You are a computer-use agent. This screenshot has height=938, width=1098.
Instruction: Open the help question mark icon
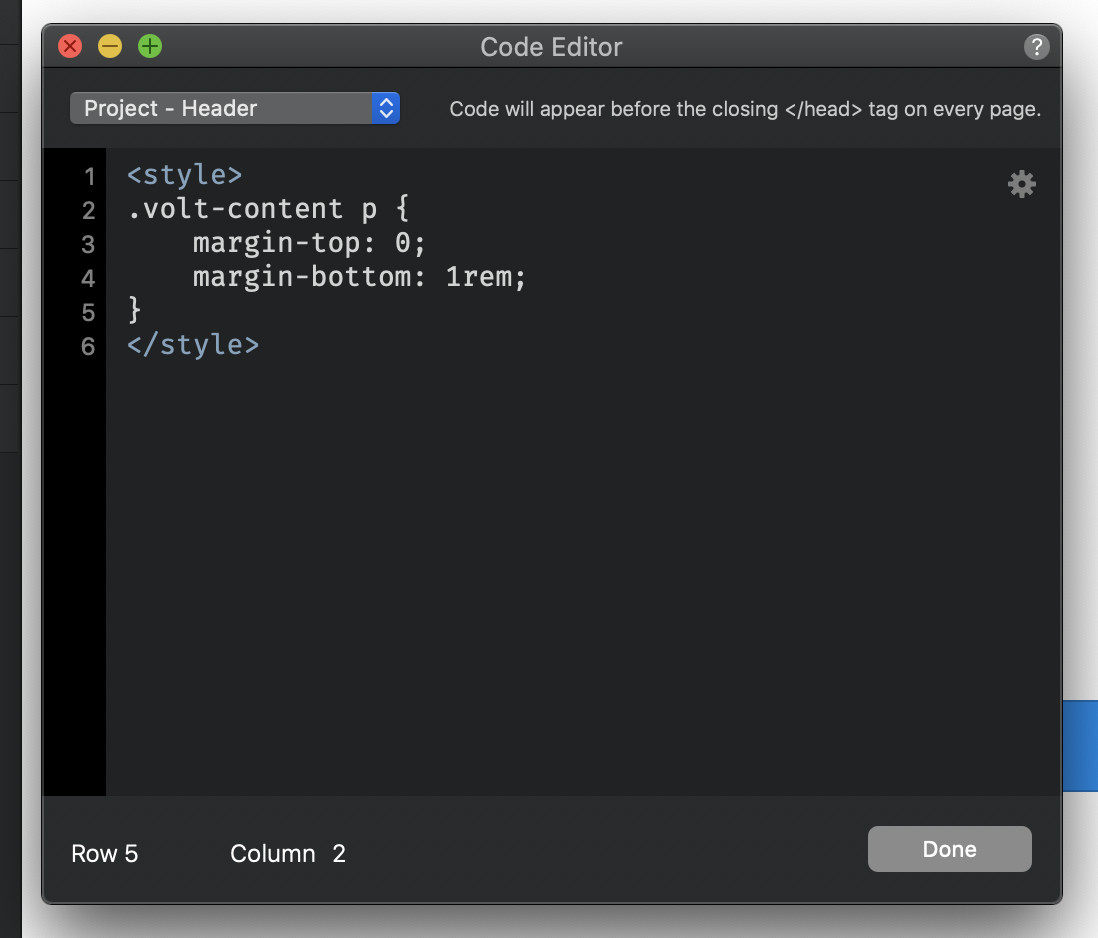(x=1036, y=47)
